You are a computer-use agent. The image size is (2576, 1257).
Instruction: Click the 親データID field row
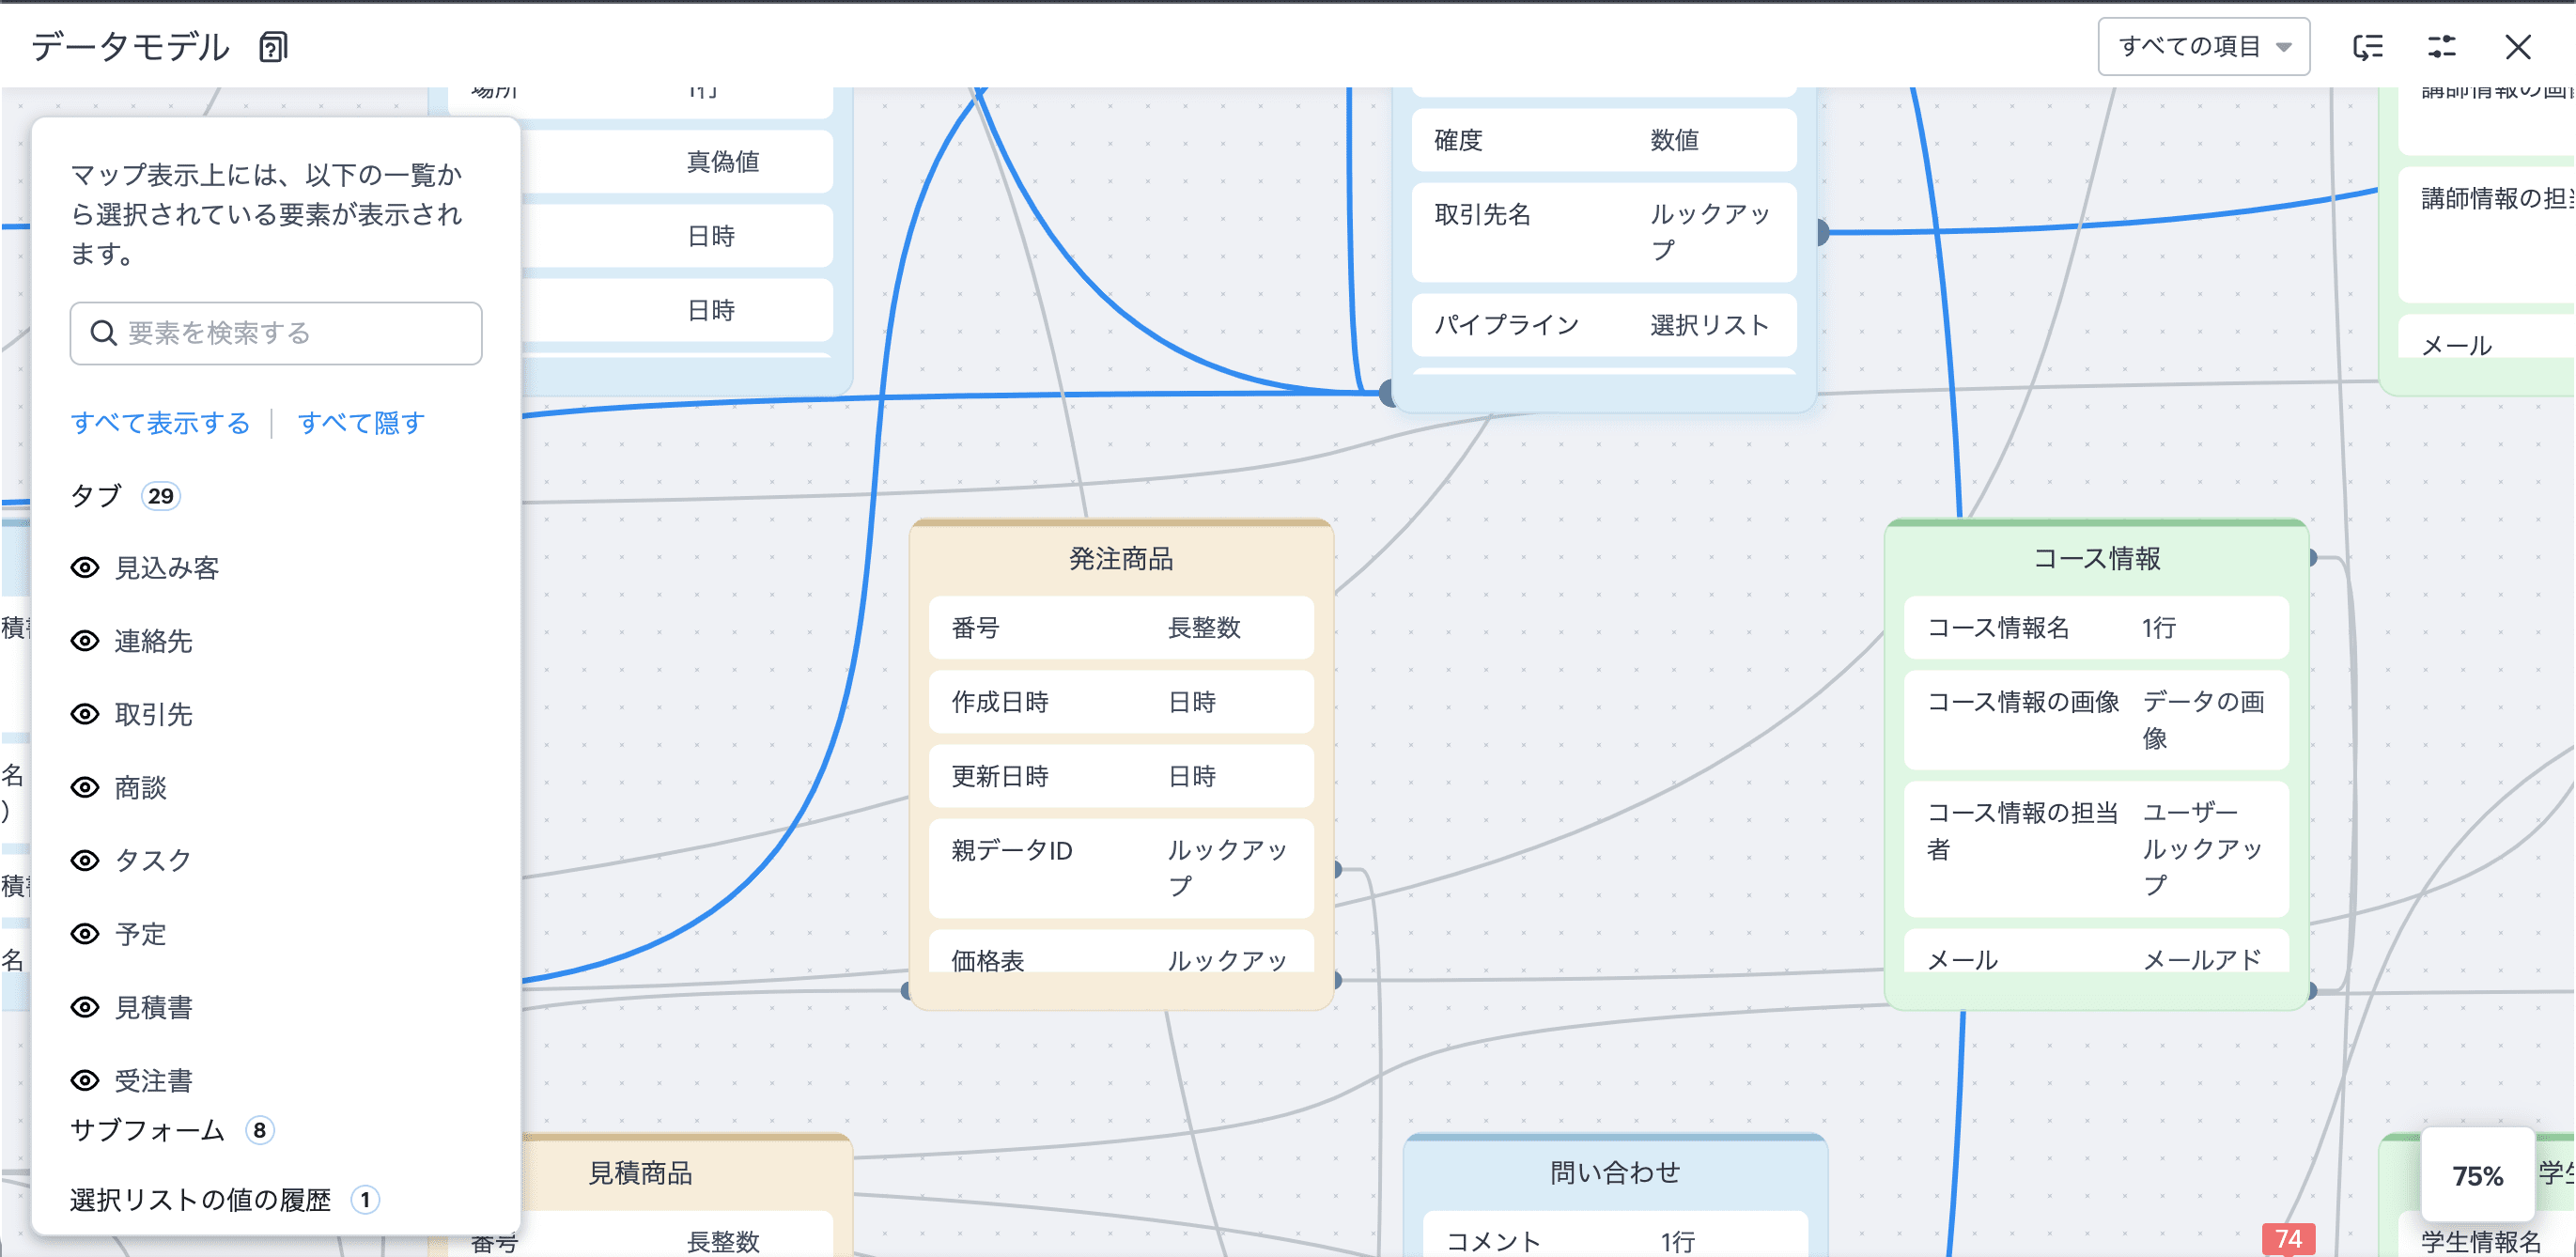coord(1121,868)
